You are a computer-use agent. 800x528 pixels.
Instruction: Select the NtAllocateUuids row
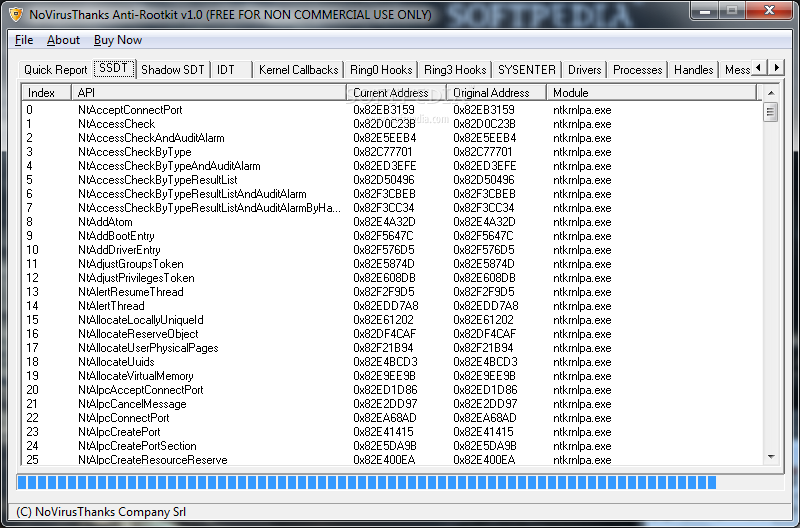click(x=392, y=362)
